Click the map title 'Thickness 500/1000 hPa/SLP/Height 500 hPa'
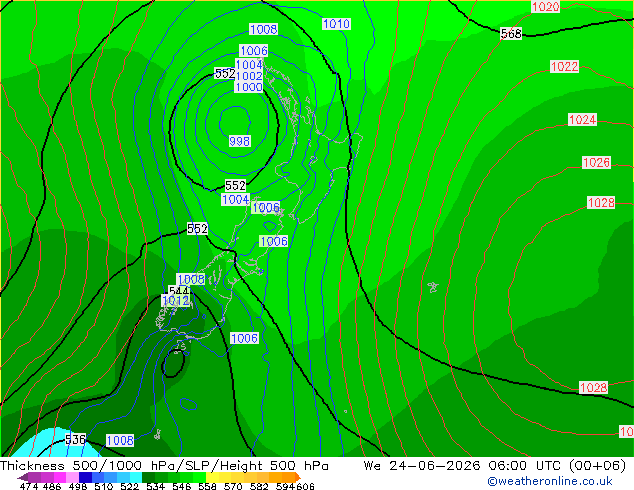This screenshot has height=490, width=634. [x=164, y=466]
